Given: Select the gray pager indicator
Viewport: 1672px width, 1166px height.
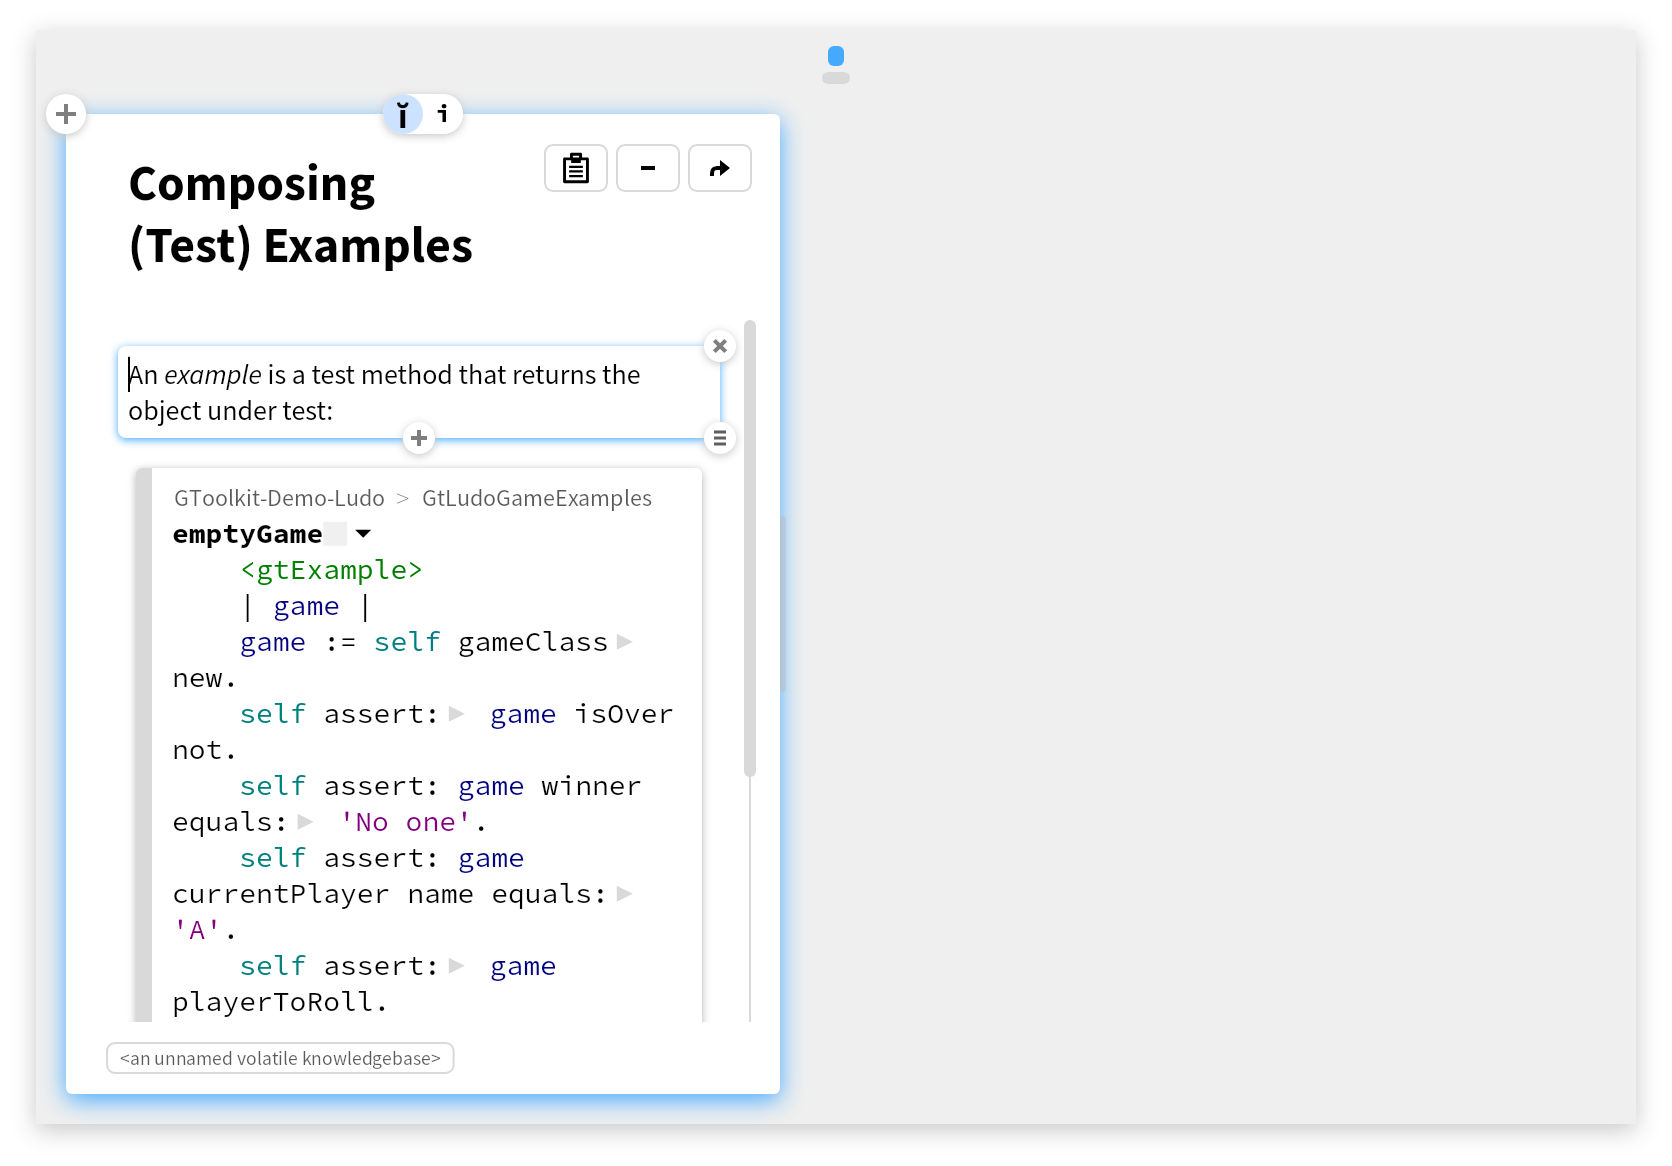Looking at the screenshot, I should tap(836, 78).
